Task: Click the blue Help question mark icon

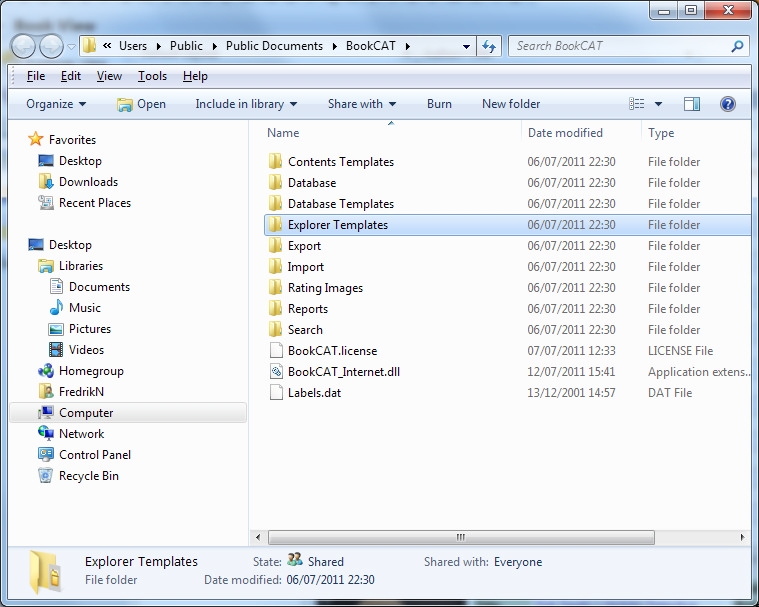Action: pyautogui.click(x=728, y=104)
